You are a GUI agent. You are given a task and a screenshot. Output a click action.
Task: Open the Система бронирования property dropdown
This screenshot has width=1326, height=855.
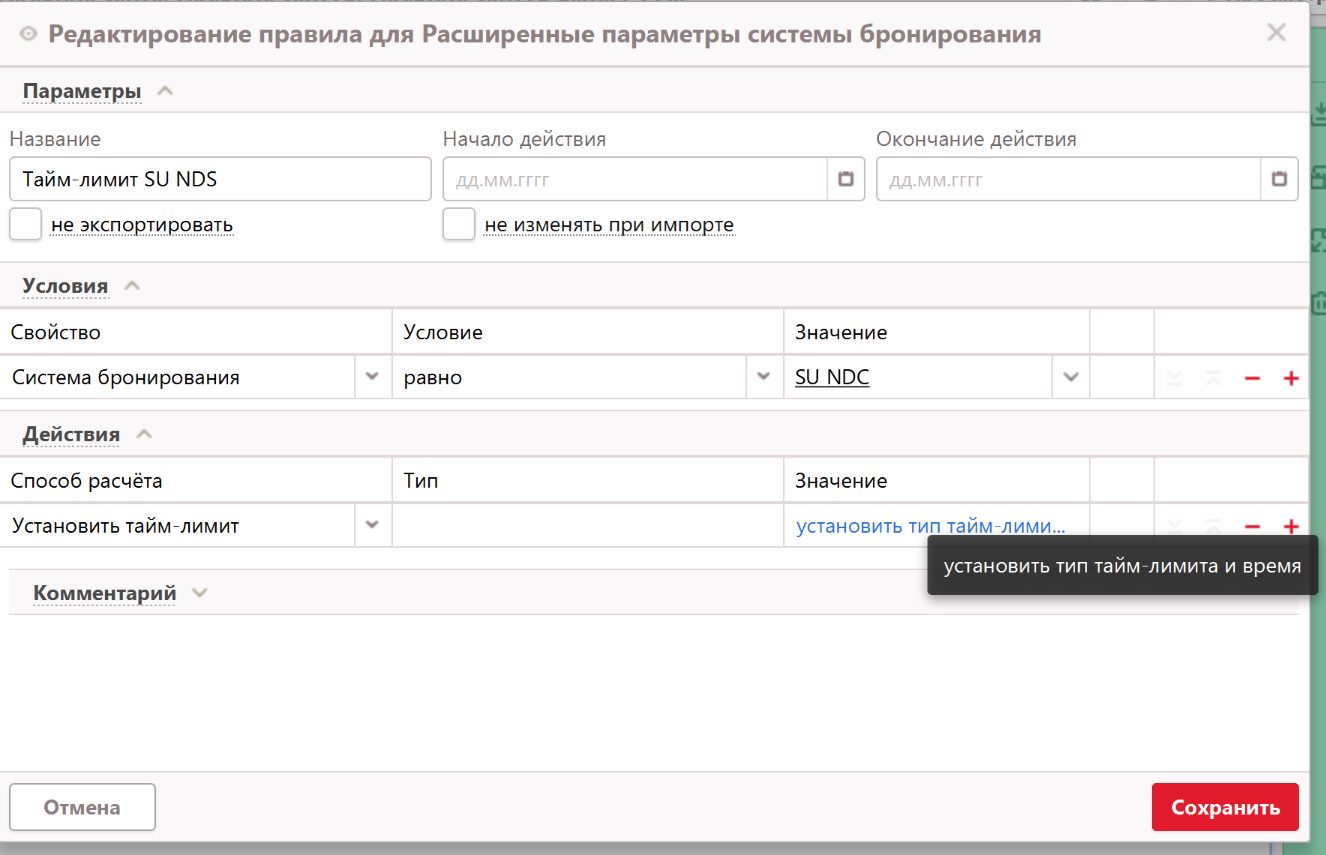click(372, 377)
